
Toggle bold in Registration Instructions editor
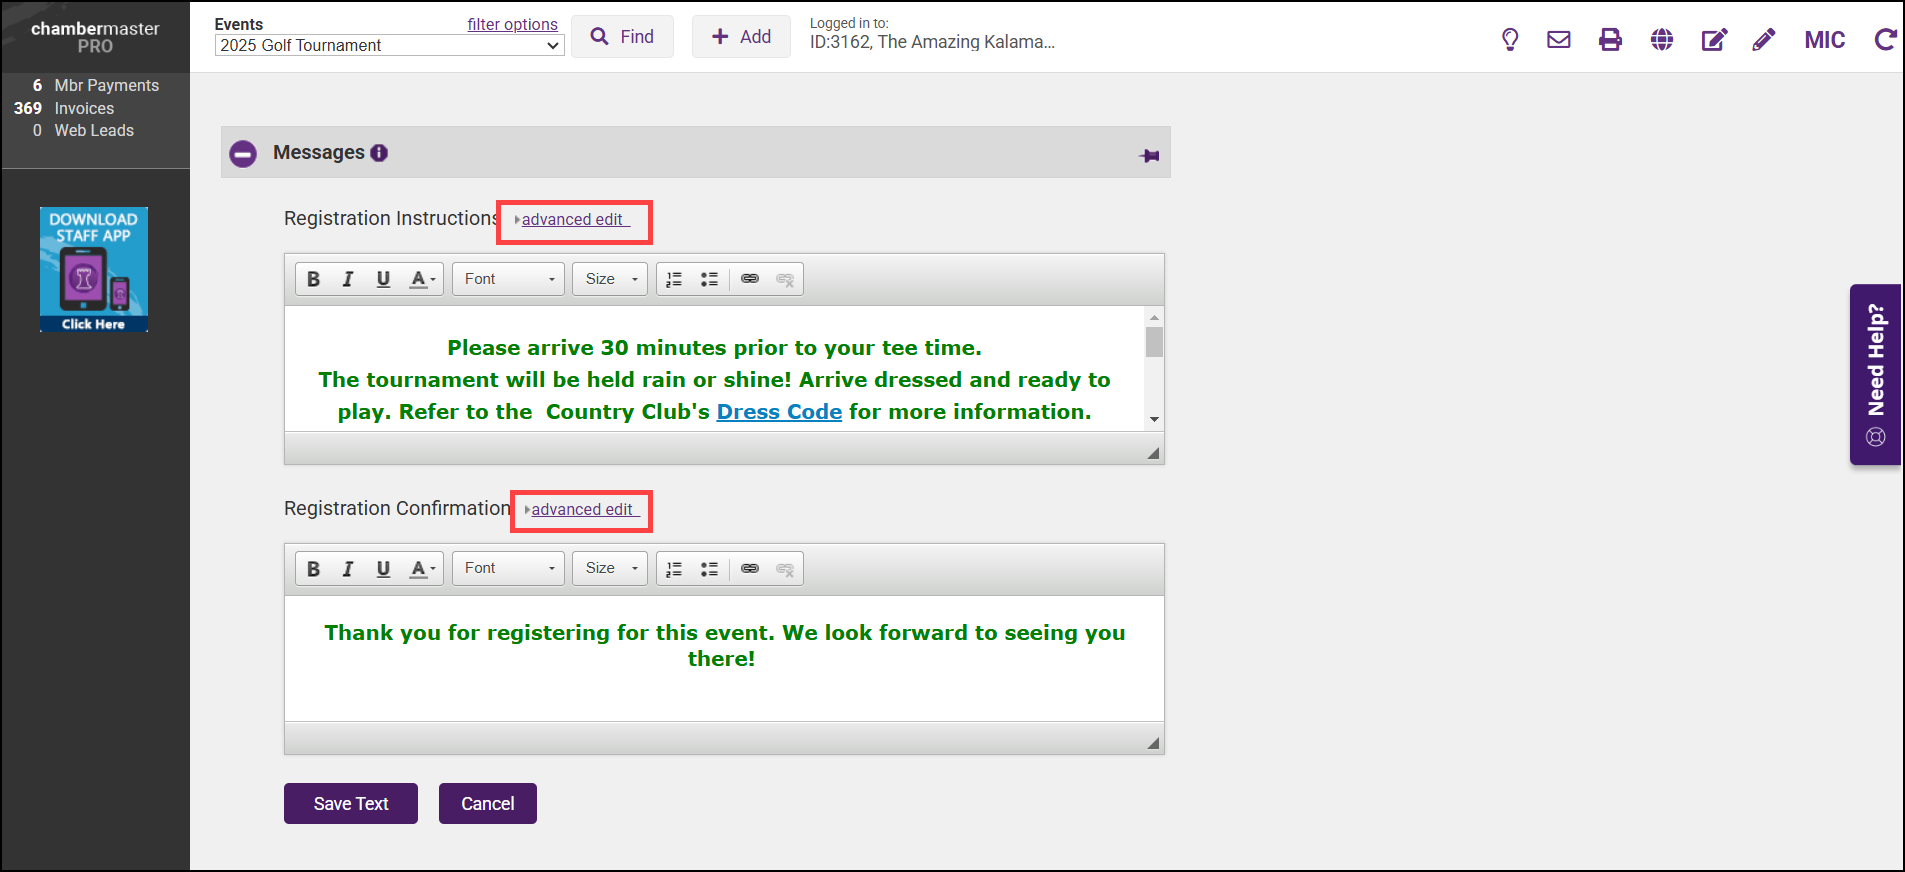(x=313, y=279)
